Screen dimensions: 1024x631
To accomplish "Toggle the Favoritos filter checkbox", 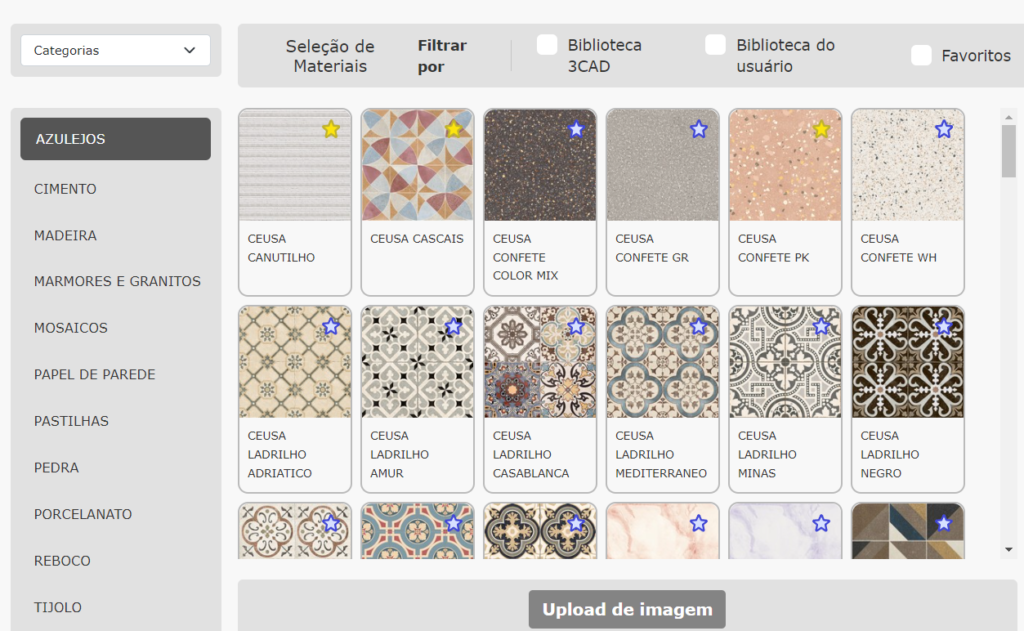I will pos(921,56).
